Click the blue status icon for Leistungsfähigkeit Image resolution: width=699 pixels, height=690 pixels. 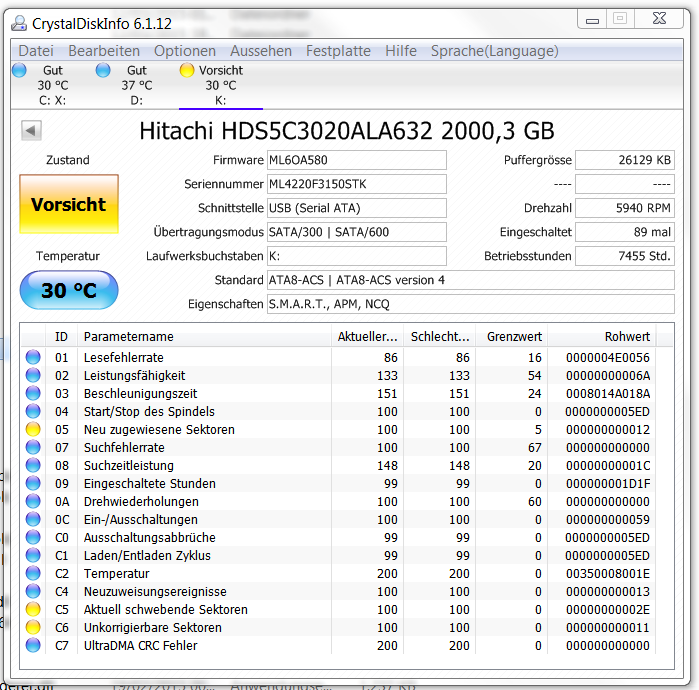point(33,375)
